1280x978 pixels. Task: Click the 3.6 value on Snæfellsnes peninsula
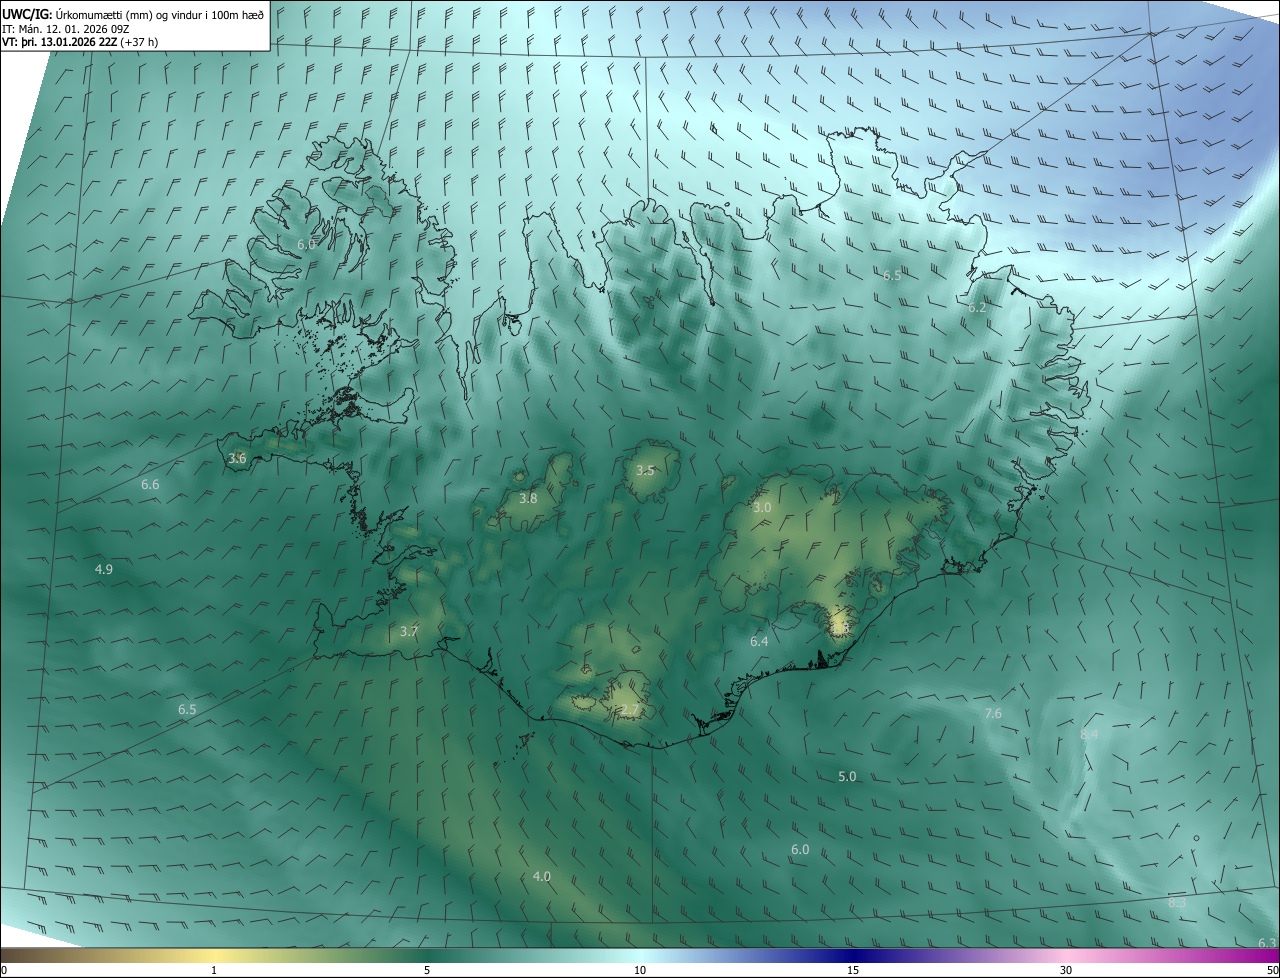237,458
